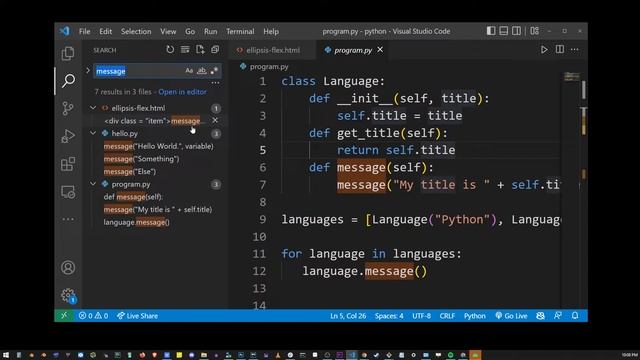Collapse all search results
Image resolution: width=640 pixels, height=360 pixels.
pyautogui.click(x=215, y=50)
